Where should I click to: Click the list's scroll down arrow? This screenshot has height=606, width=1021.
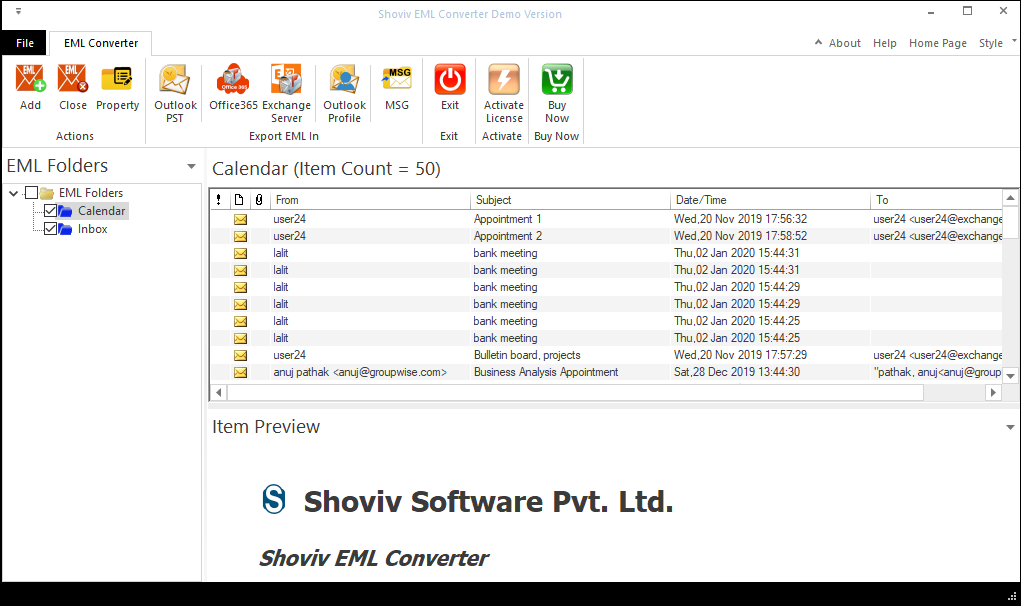click(1010, 376)
